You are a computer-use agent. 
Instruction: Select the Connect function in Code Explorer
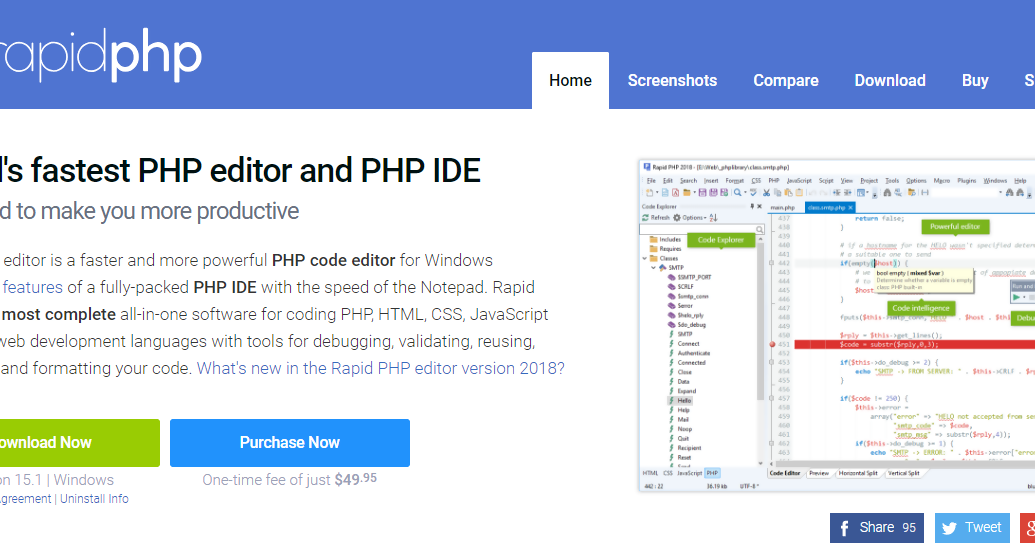click(688, 344)
